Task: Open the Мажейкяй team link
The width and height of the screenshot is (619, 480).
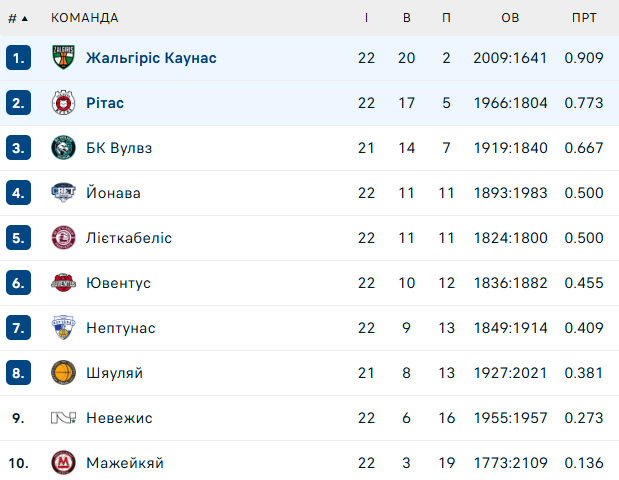Action: [124, 463]
